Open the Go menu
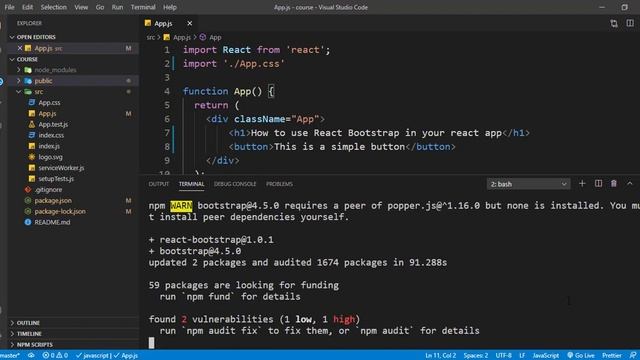640x360 pixels. (100, 7)
